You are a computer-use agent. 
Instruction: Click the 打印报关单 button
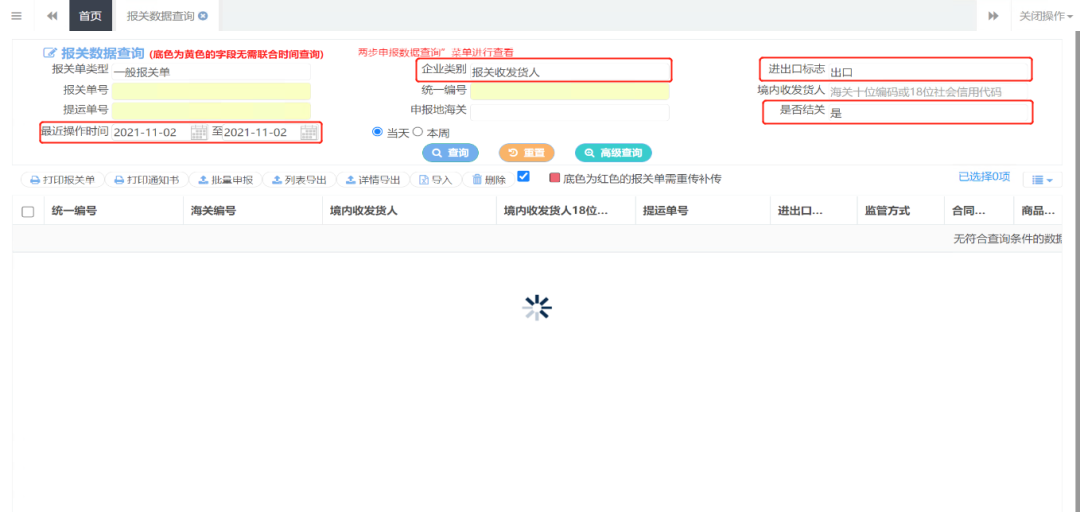coord(62,180)
